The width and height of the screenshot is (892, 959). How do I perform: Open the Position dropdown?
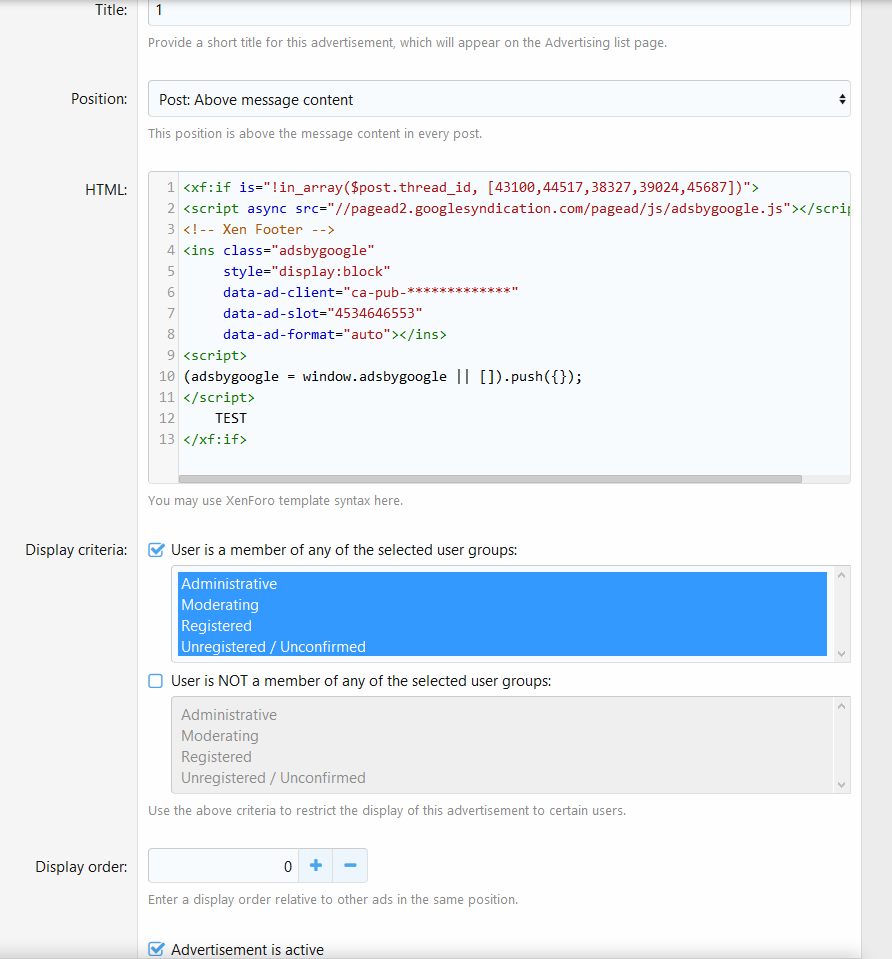499,99
